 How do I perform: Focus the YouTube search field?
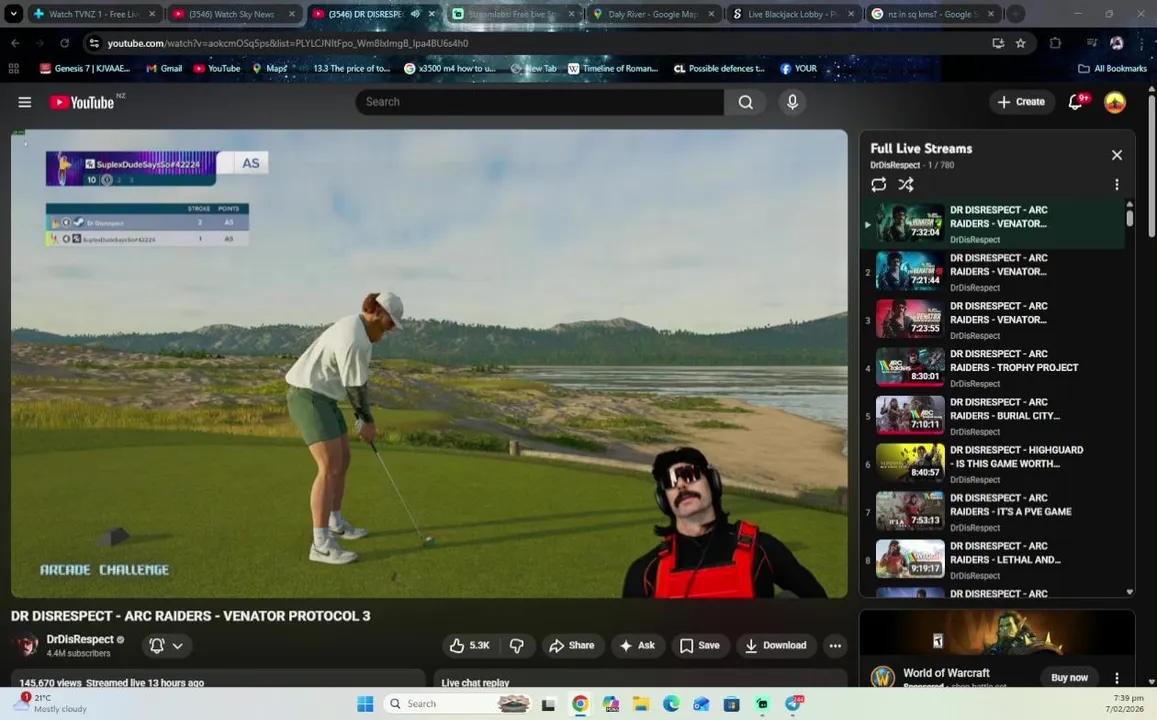click(x=539, y=102)
